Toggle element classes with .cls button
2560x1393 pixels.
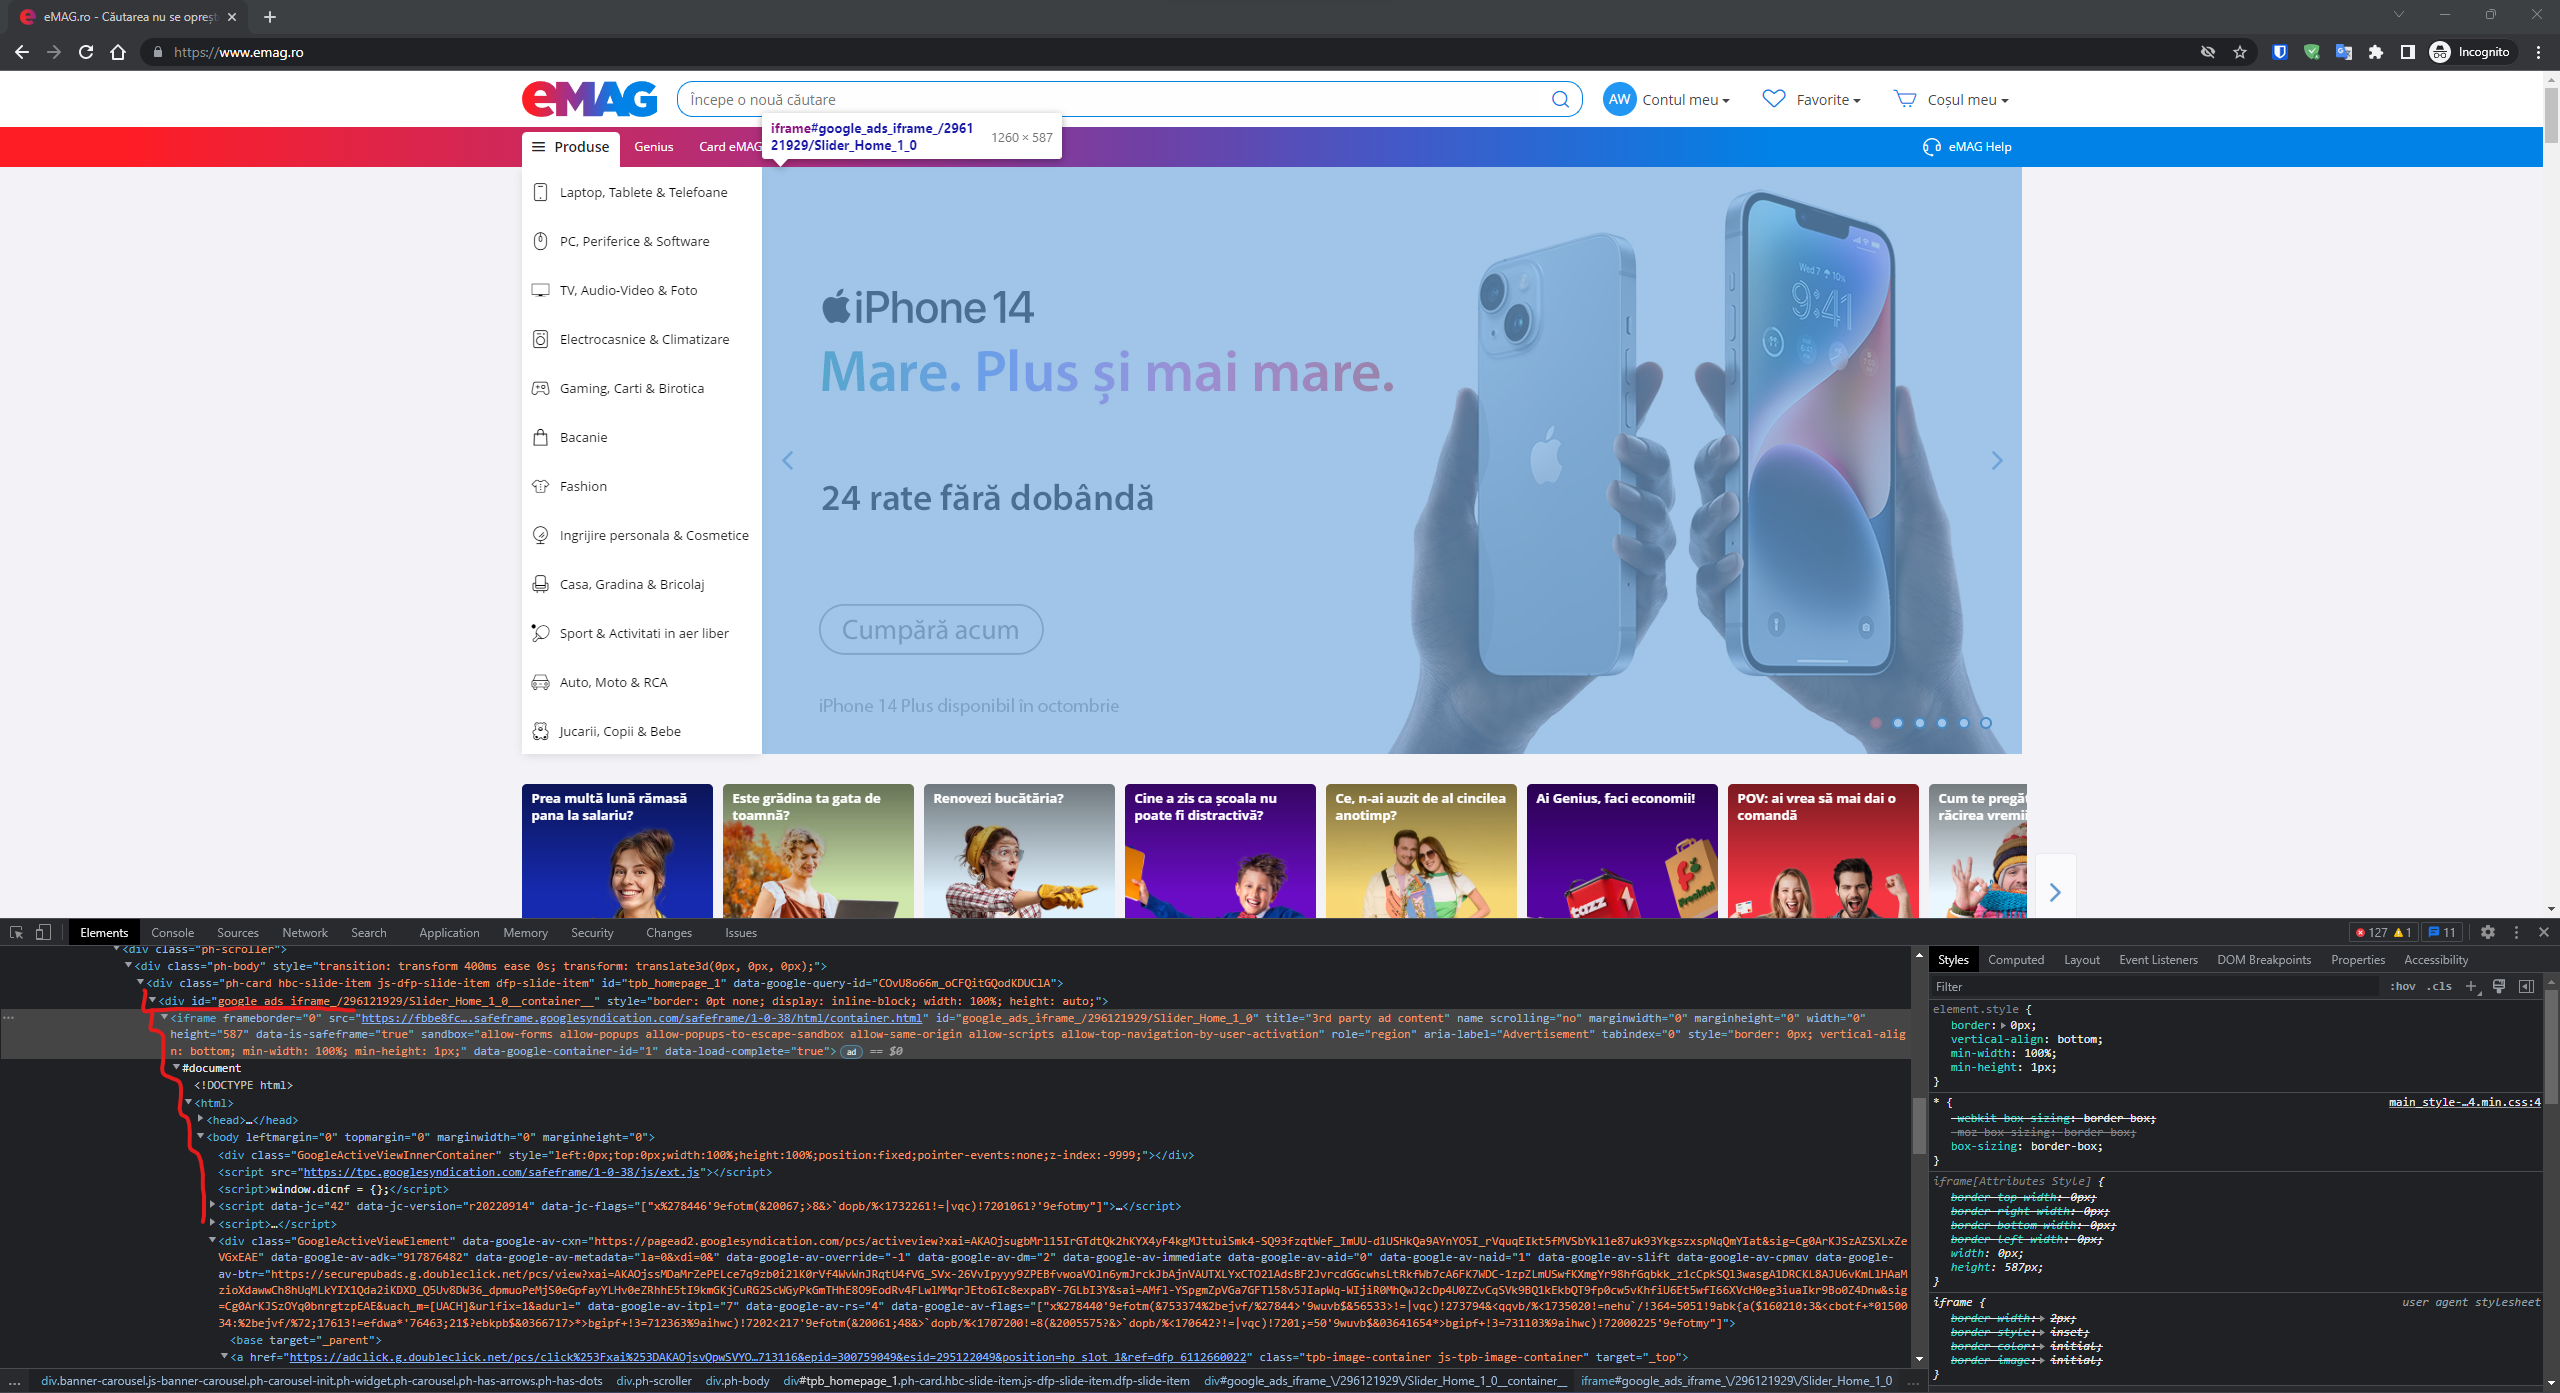2440,986
